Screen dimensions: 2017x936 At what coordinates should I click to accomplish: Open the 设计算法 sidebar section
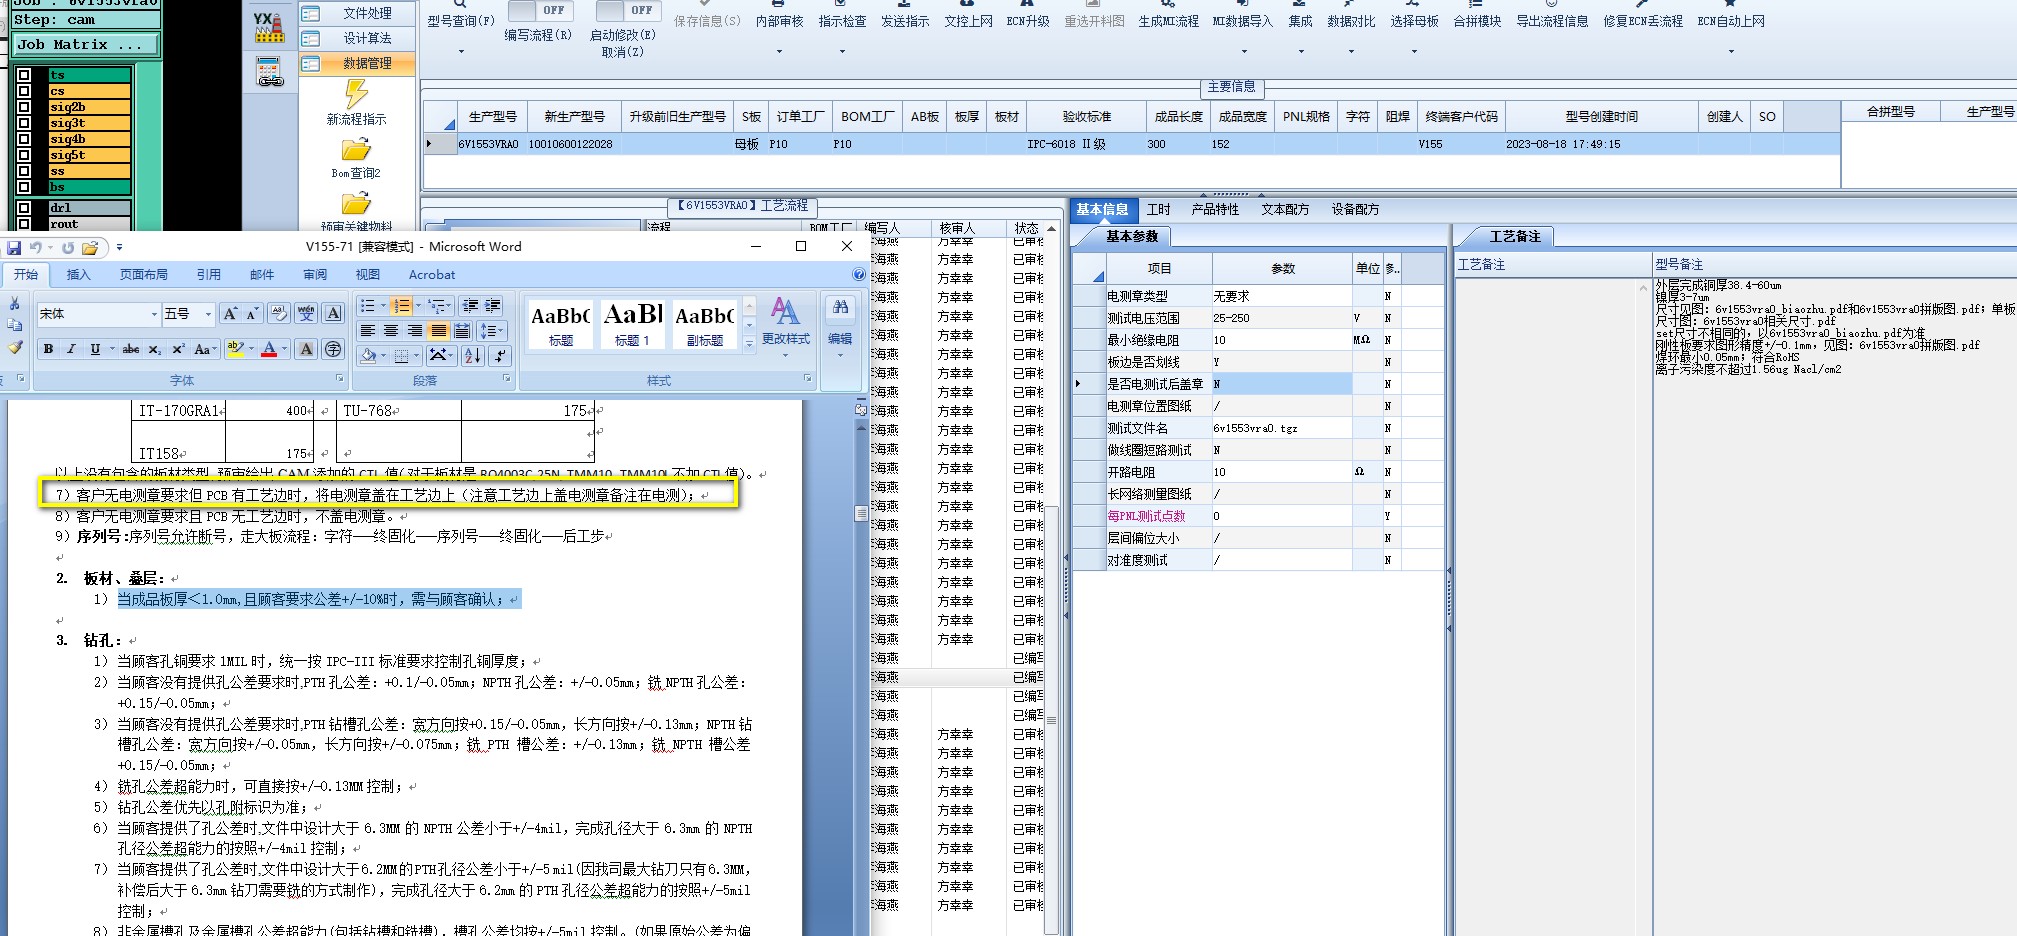(x=359, y=38)
